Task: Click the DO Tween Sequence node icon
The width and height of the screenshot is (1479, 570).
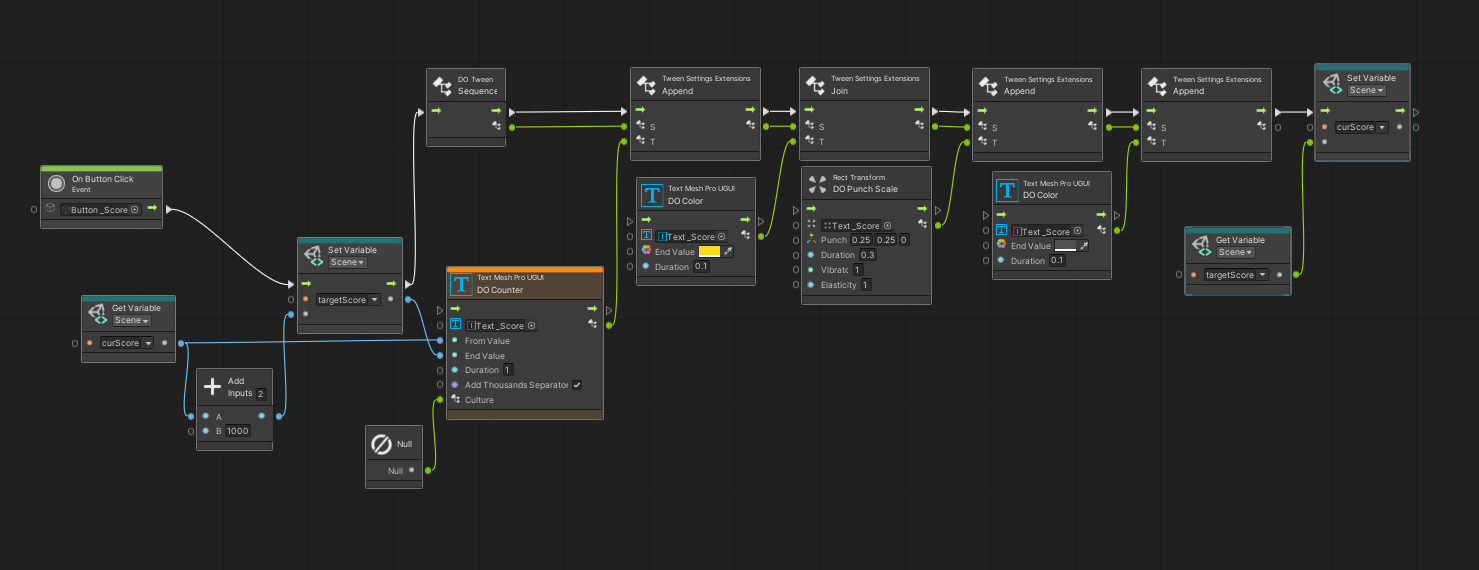Action: pyautogui.click(x=442, y=85)
